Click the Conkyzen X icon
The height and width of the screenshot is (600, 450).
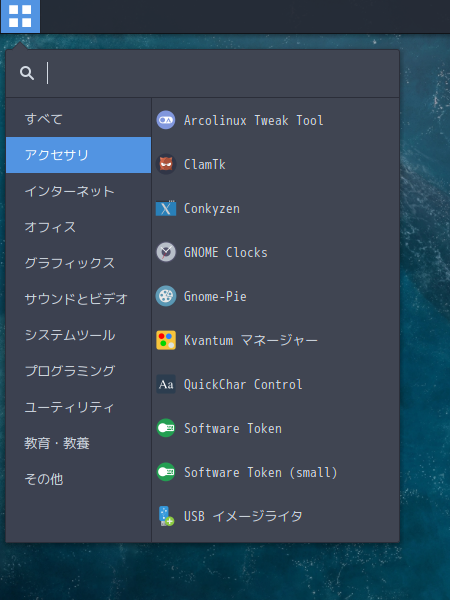[x=166, y=208]
